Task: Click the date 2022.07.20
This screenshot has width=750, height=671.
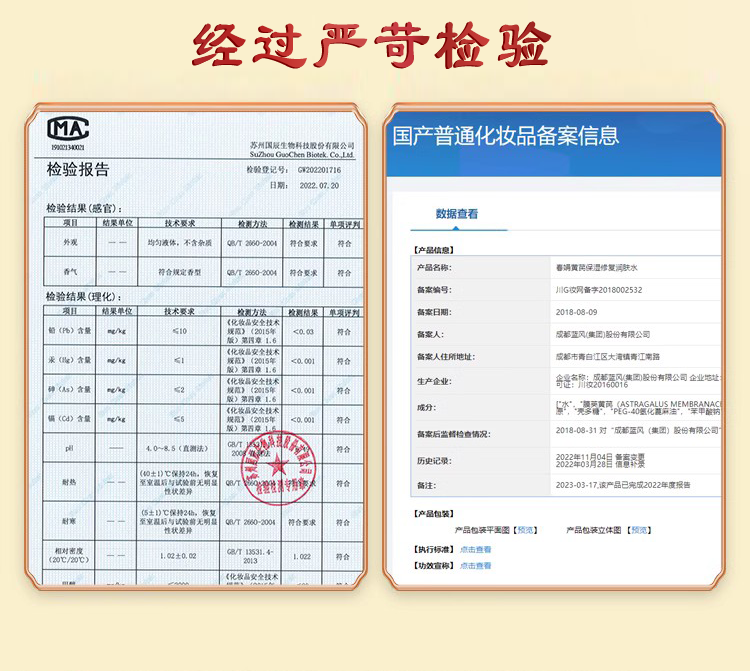Action: point(319,186)
